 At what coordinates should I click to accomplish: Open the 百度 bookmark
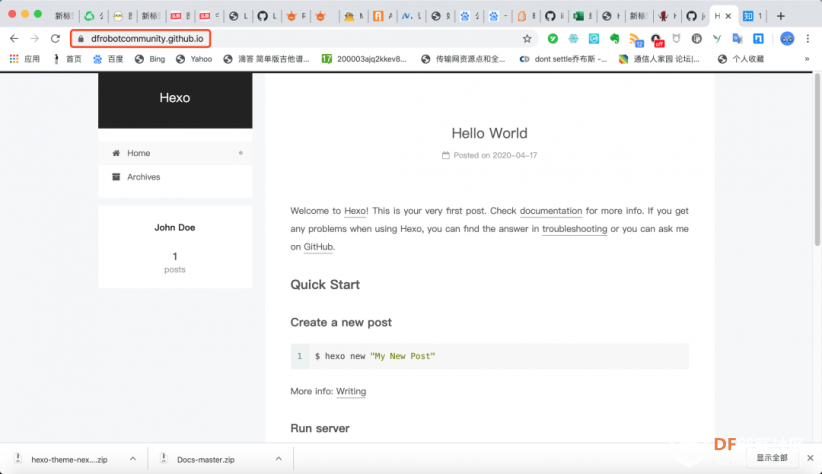108,59
